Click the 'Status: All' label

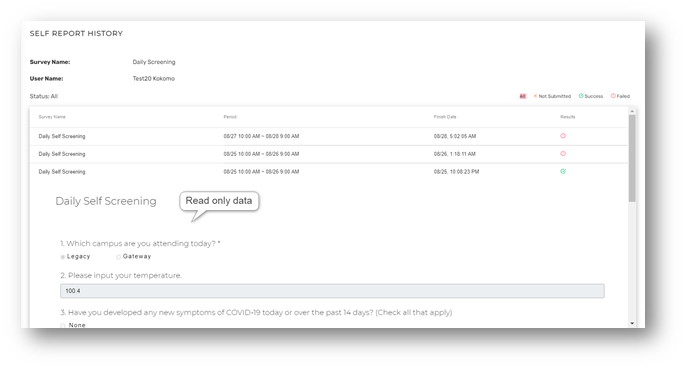(43, 96)
